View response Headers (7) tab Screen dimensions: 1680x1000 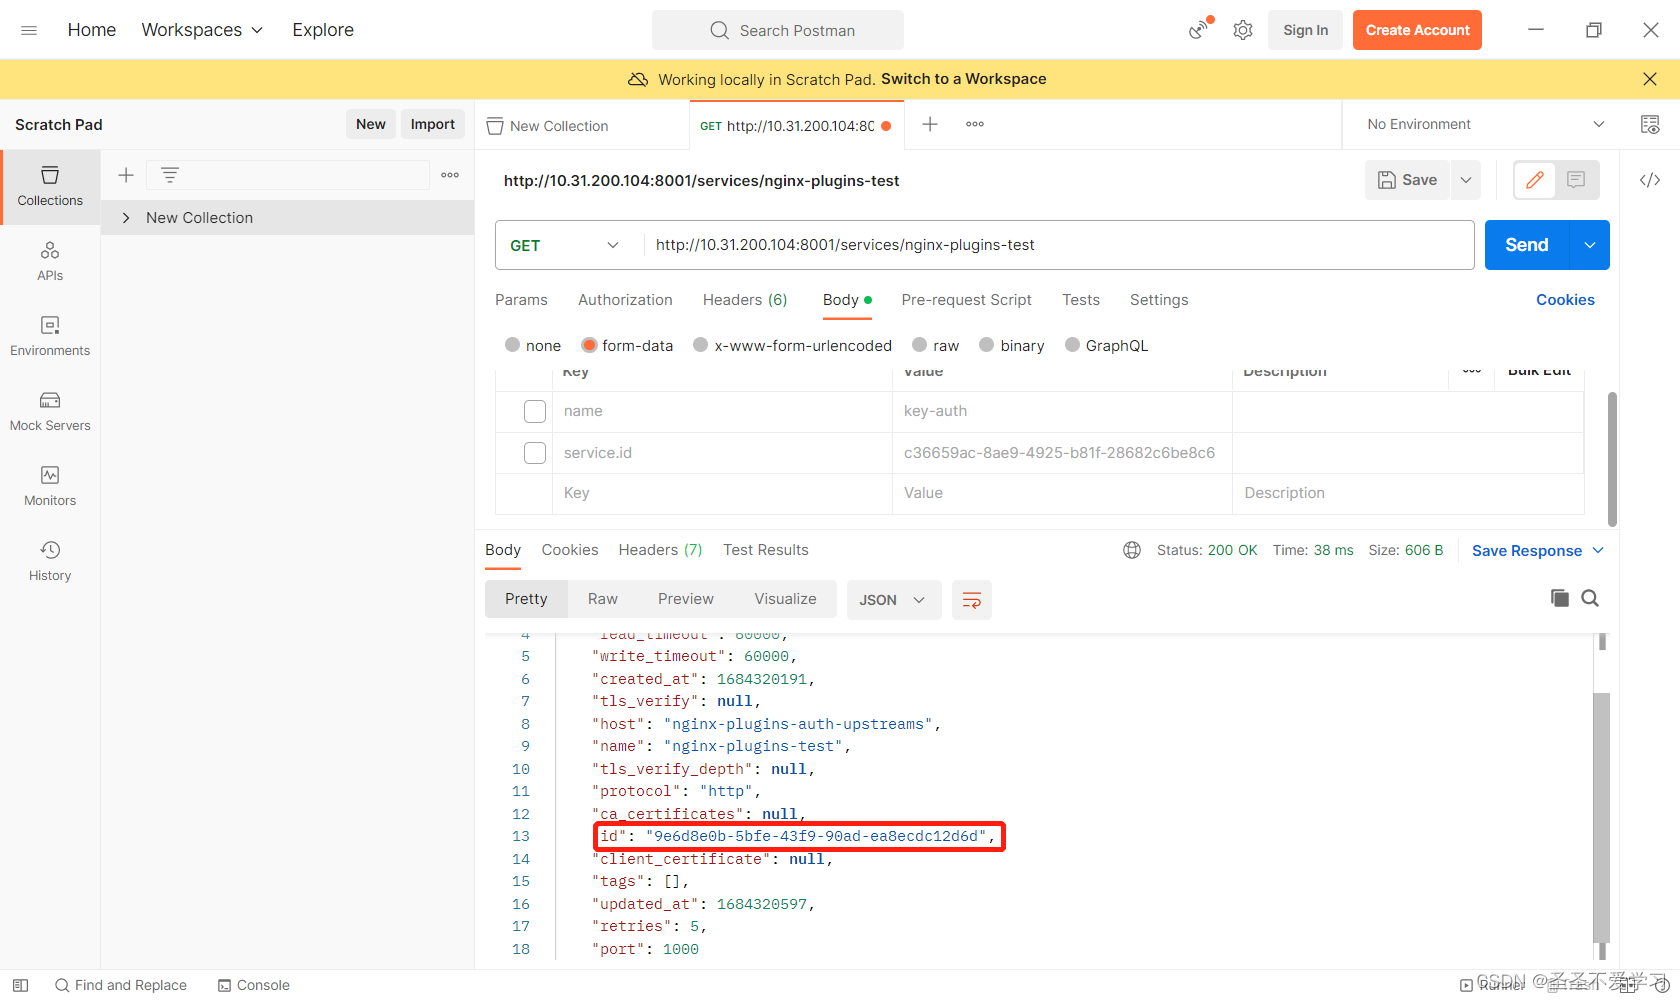(x=660, y=550)
